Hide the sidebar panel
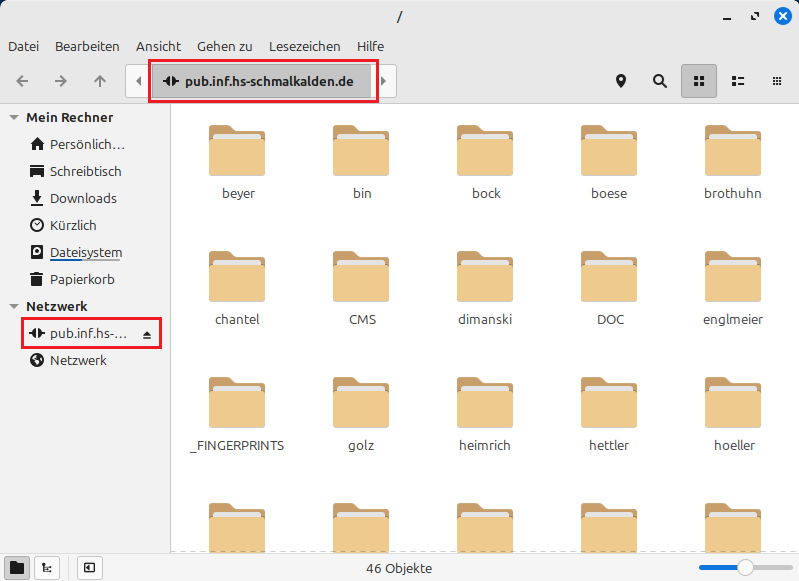 (x=89, y=567)
